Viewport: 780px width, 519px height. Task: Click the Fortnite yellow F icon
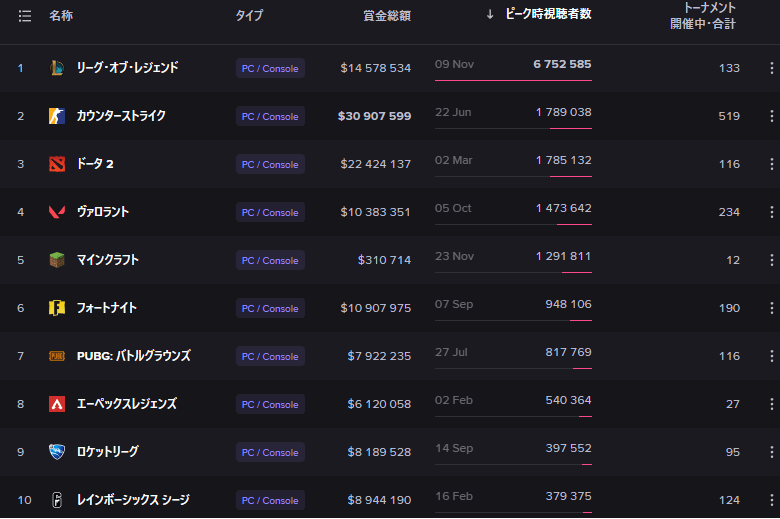57,308
